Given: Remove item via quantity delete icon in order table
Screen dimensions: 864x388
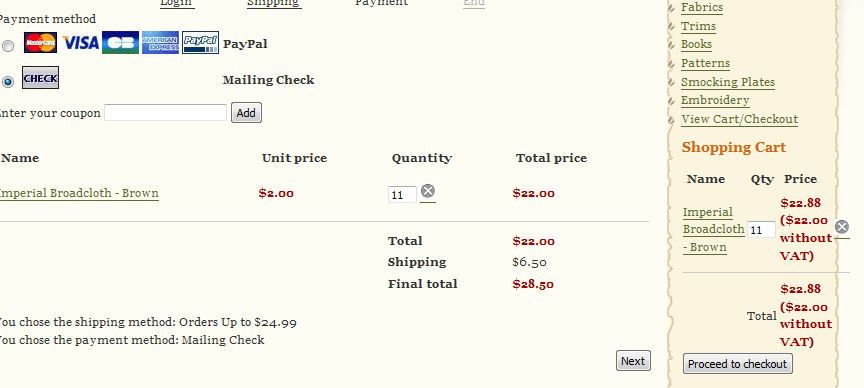Looking at the screenshot, I should (x=428, y=191).
